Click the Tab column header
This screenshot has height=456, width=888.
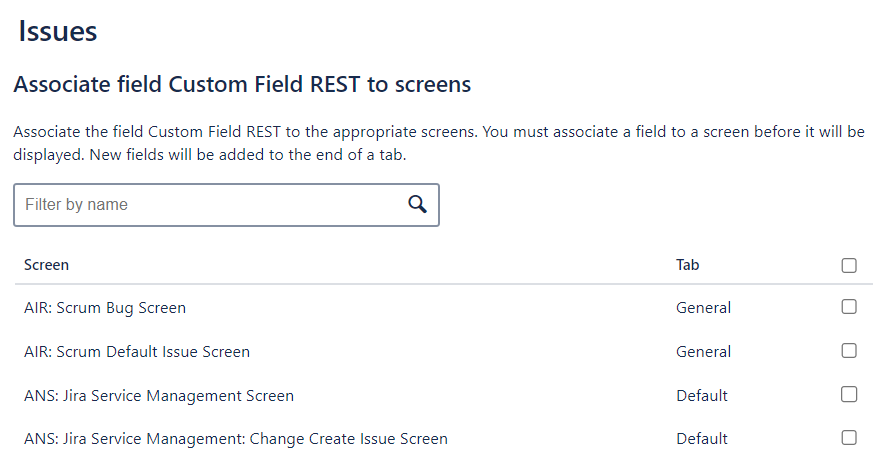point(688,265)
